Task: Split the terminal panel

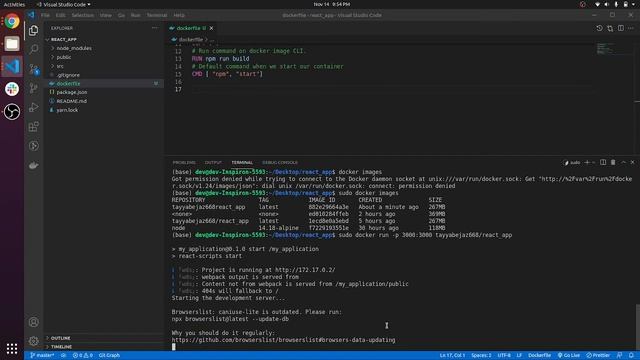Action: [603, 162]
